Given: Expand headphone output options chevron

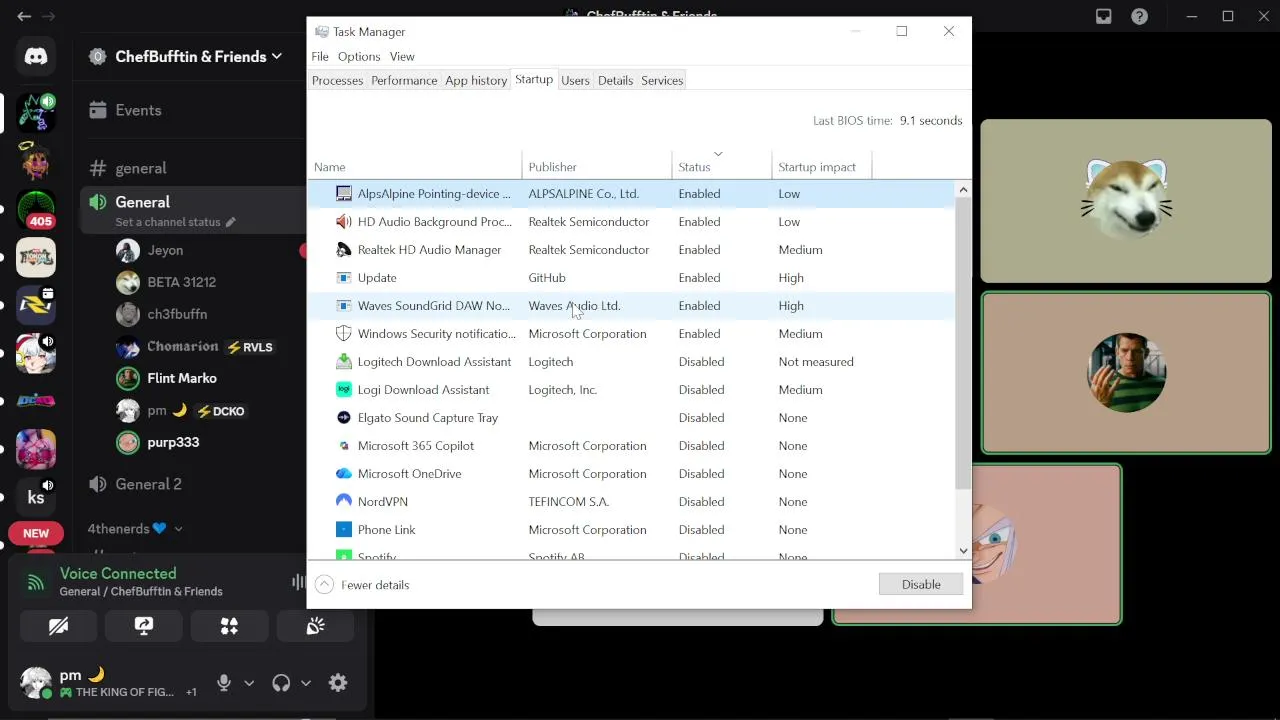Looking at the screenshot, I should 306,683.
